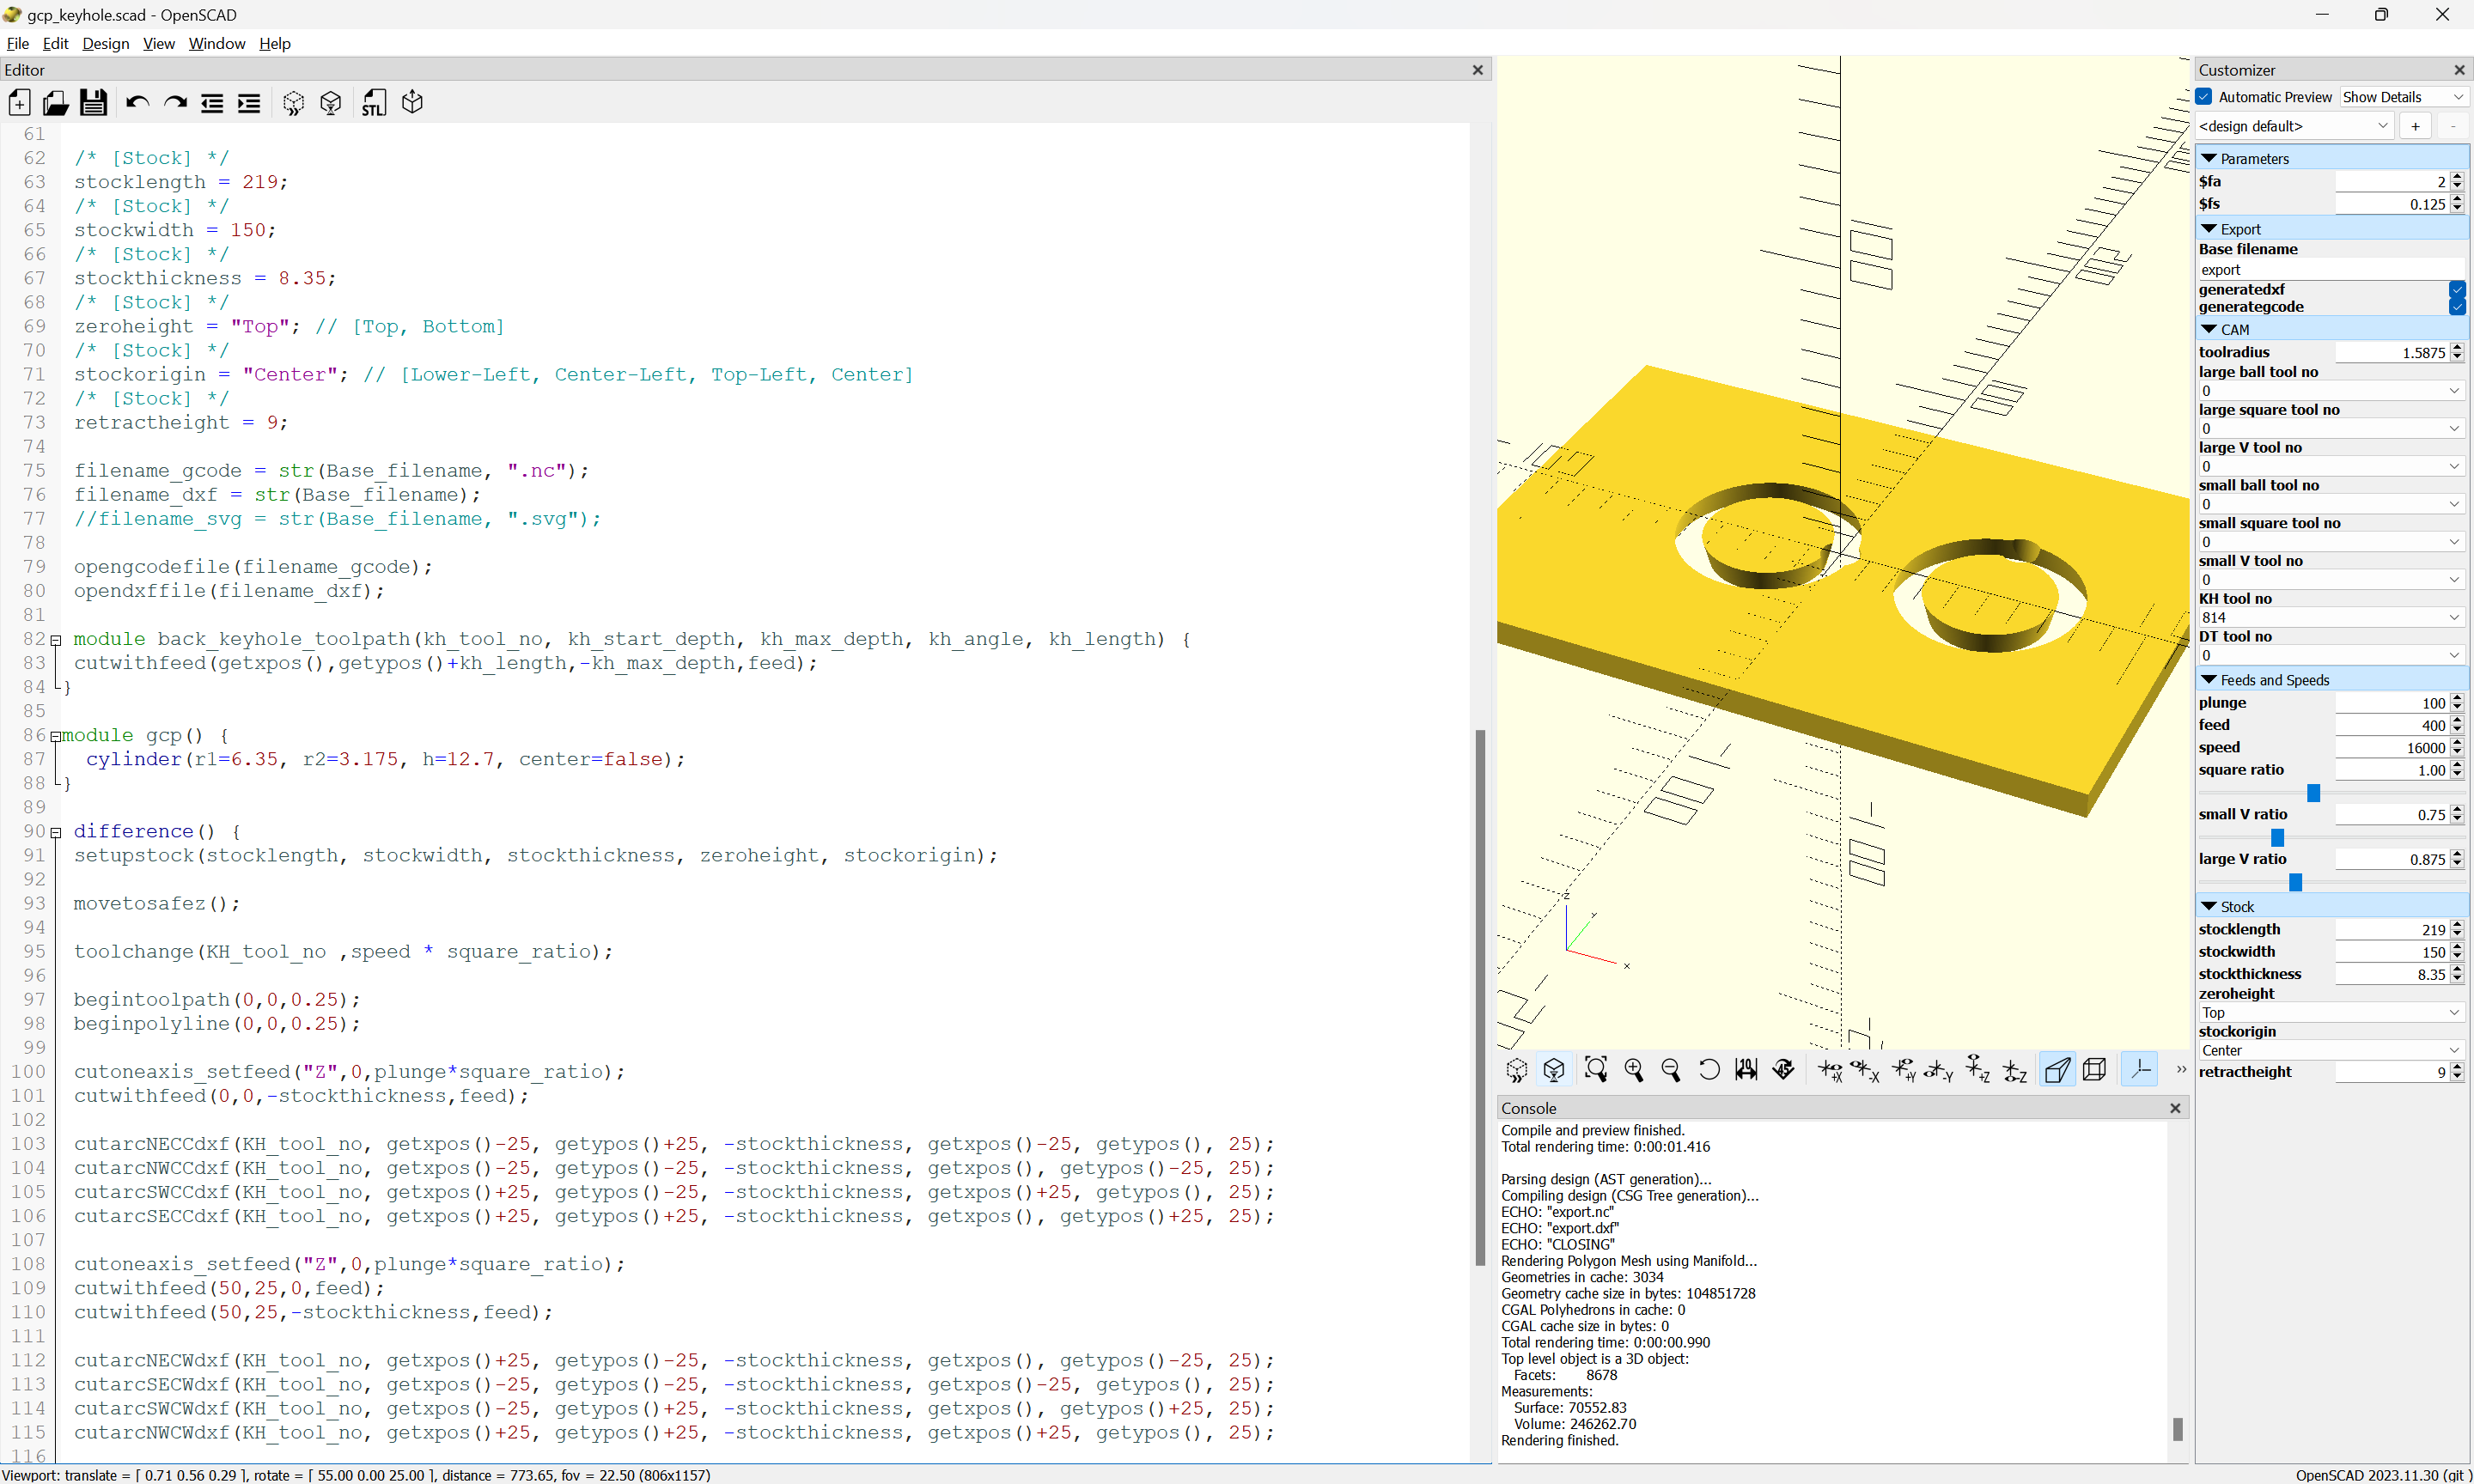Image resolution: width=2474 pixels, height=1484 pixels.
Task: Click the Undo arrow in editor toolbar
Action: point(137,103)
